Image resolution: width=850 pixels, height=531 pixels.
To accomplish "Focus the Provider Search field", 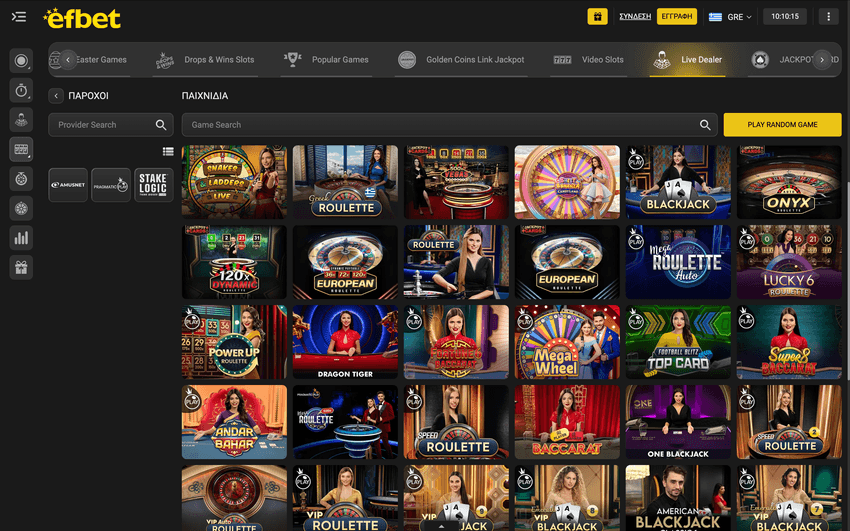I will (111, 125).
